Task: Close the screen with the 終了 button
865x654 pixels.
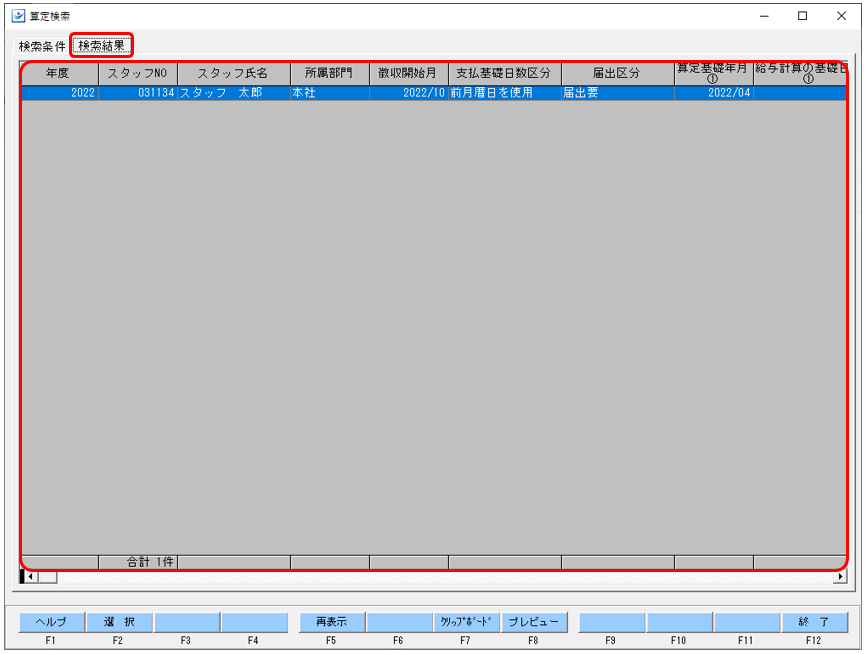Action: [x=814, y=622]
